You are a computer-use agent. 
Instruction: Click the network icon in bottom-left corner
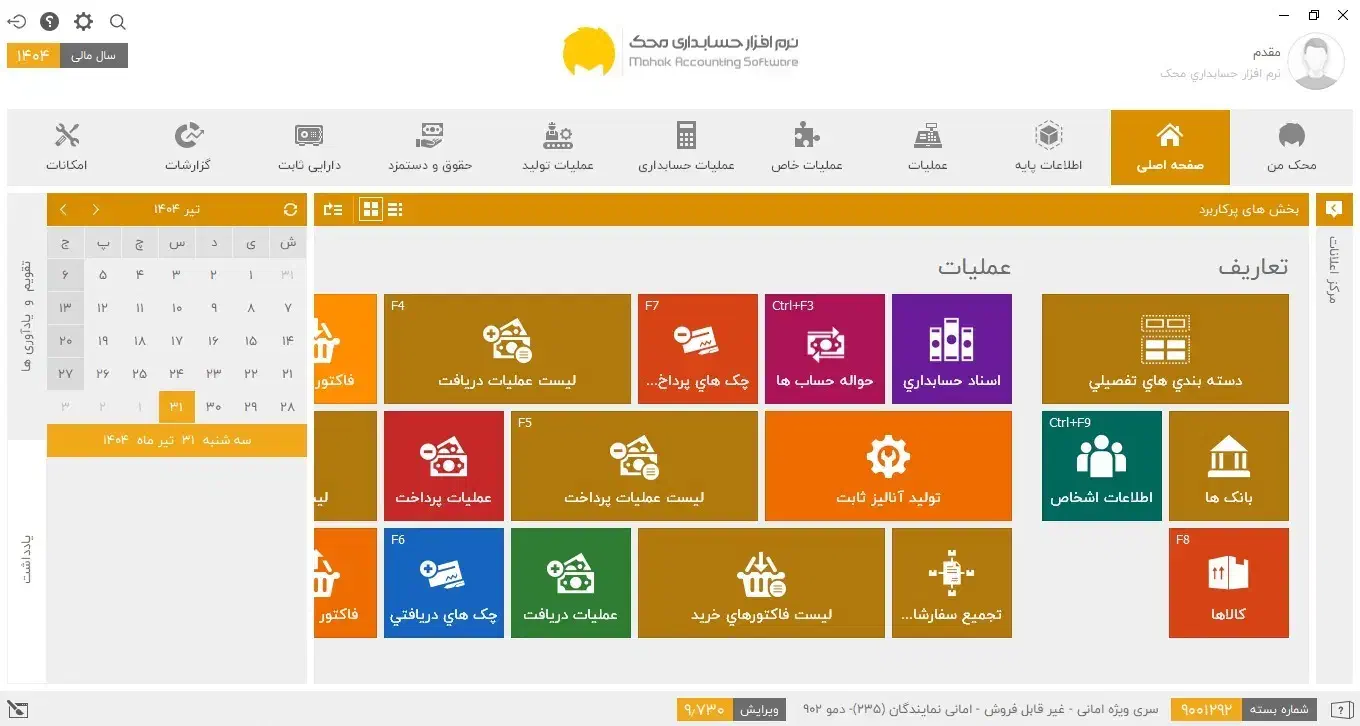coord(16,711)
